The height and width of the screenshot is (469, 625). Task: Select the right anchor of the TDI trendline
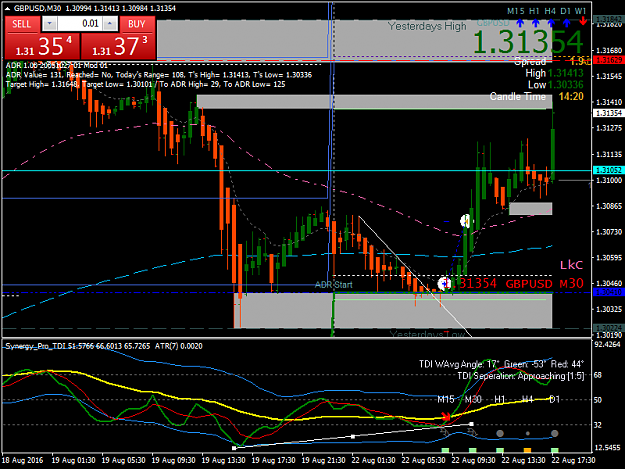click(x=472, y=424)
